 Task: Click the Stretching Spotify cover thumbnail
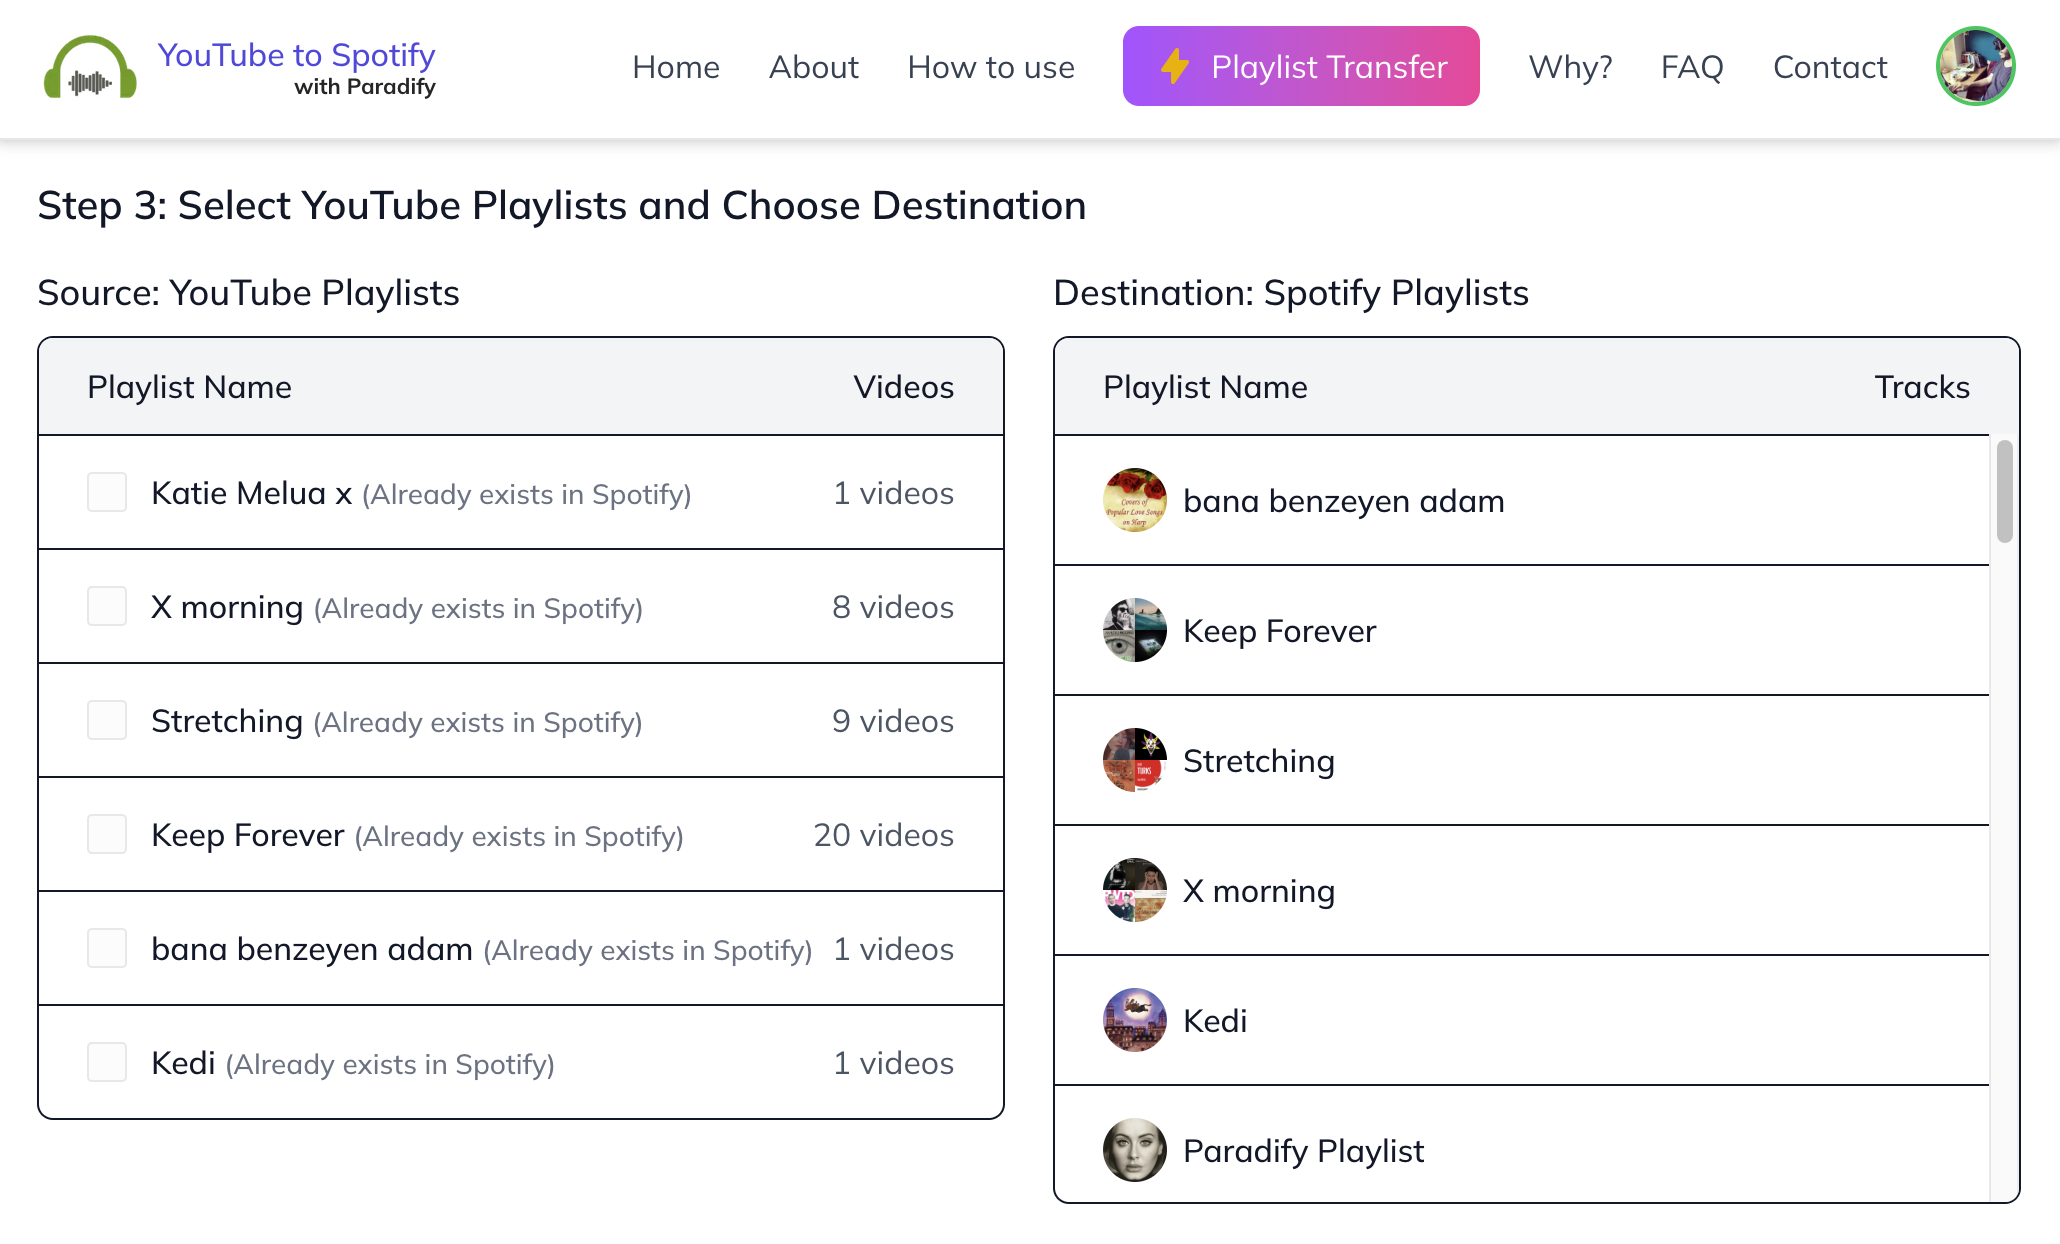point(1135,760)
